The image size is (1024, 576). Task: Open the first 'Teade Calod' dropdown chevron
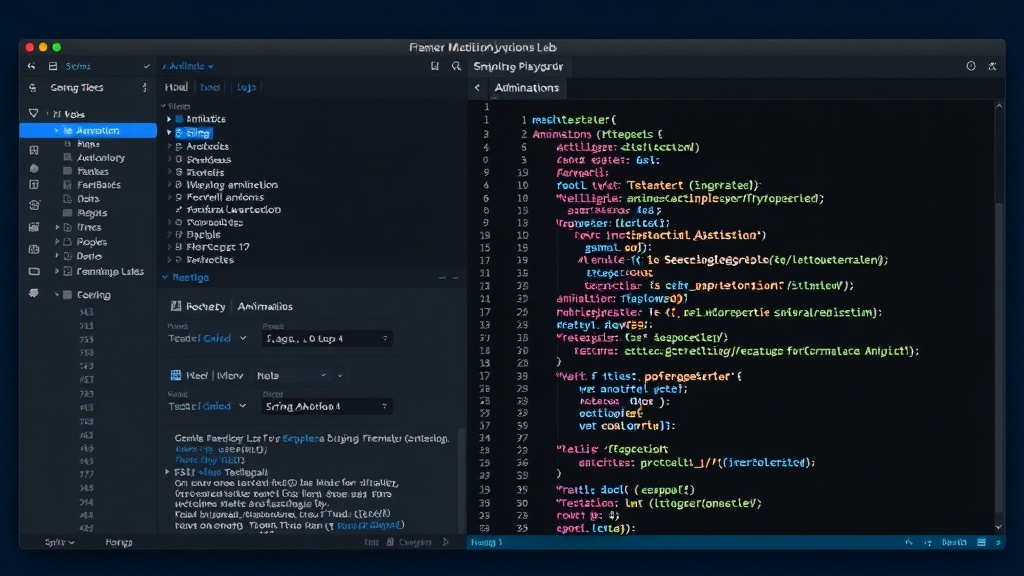click(243, 338)
